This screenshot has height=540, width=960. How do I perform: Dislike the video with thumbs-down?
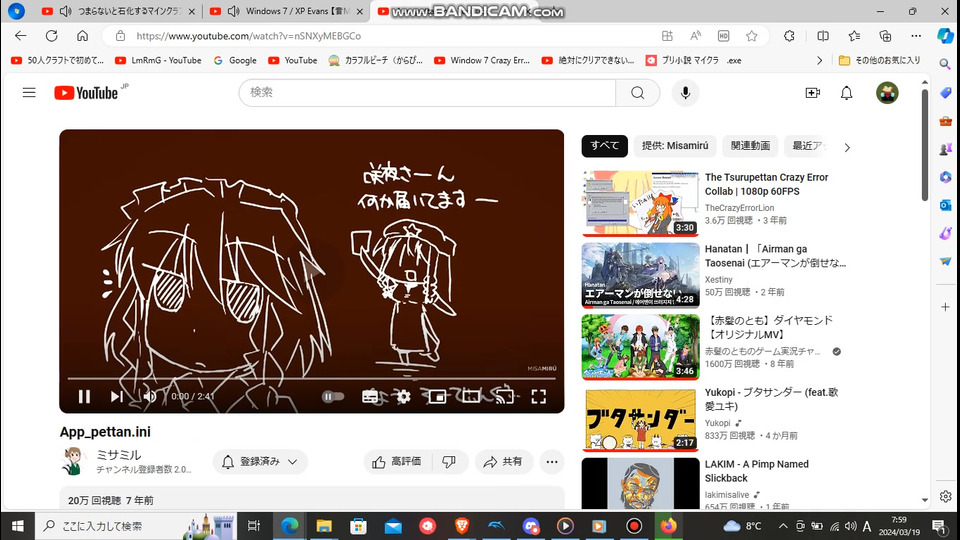(449, 462)
